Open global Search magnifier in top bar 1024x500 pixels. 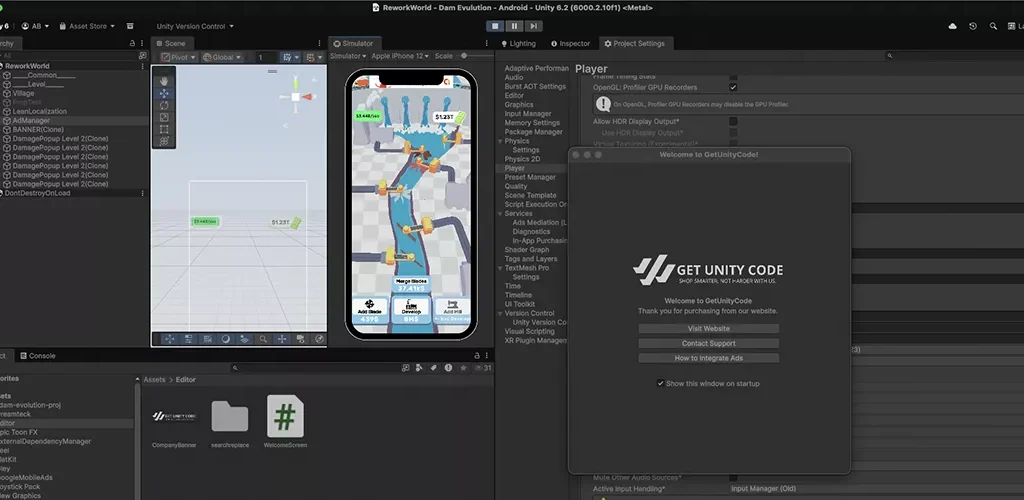pyautogui.click(x=993, y=26)
